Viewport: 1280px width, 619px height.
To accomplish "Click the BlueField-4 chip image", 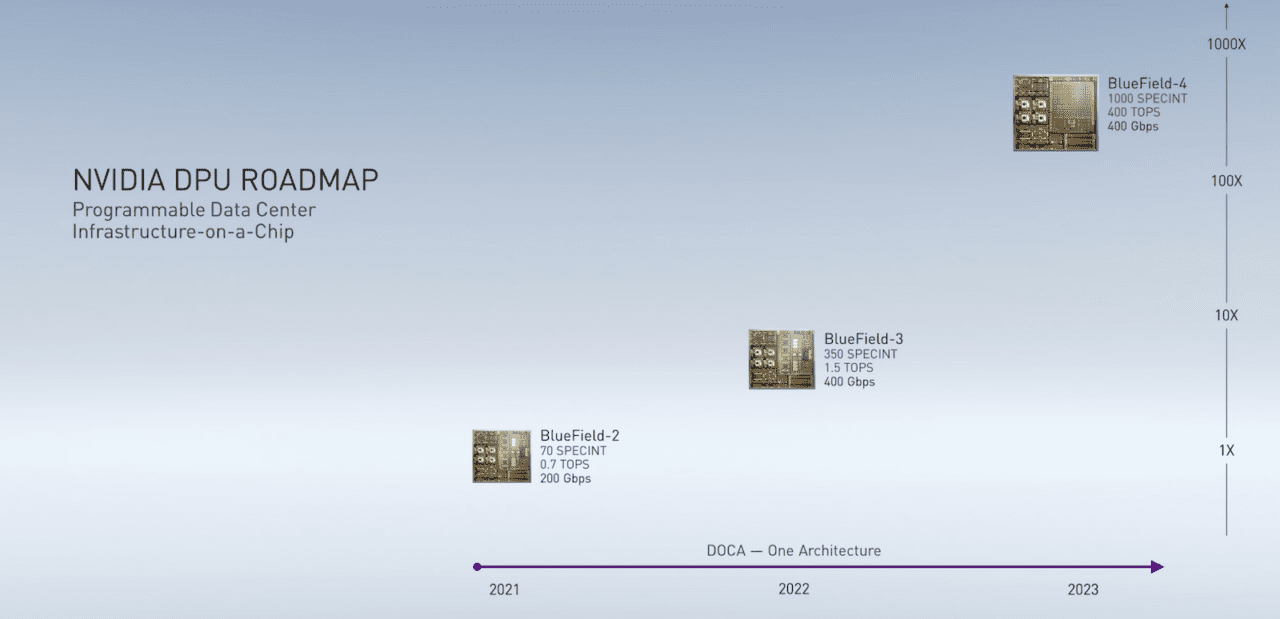I will [x=1056, y=113].
